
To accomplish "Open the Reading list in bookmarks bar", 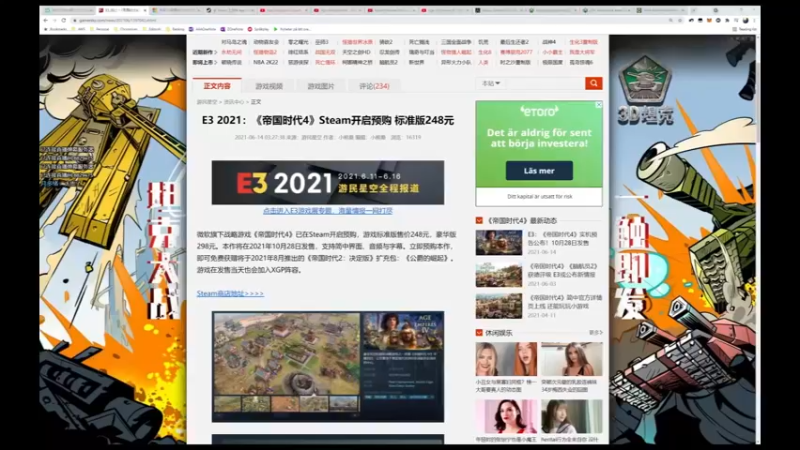I will point(744,29).
